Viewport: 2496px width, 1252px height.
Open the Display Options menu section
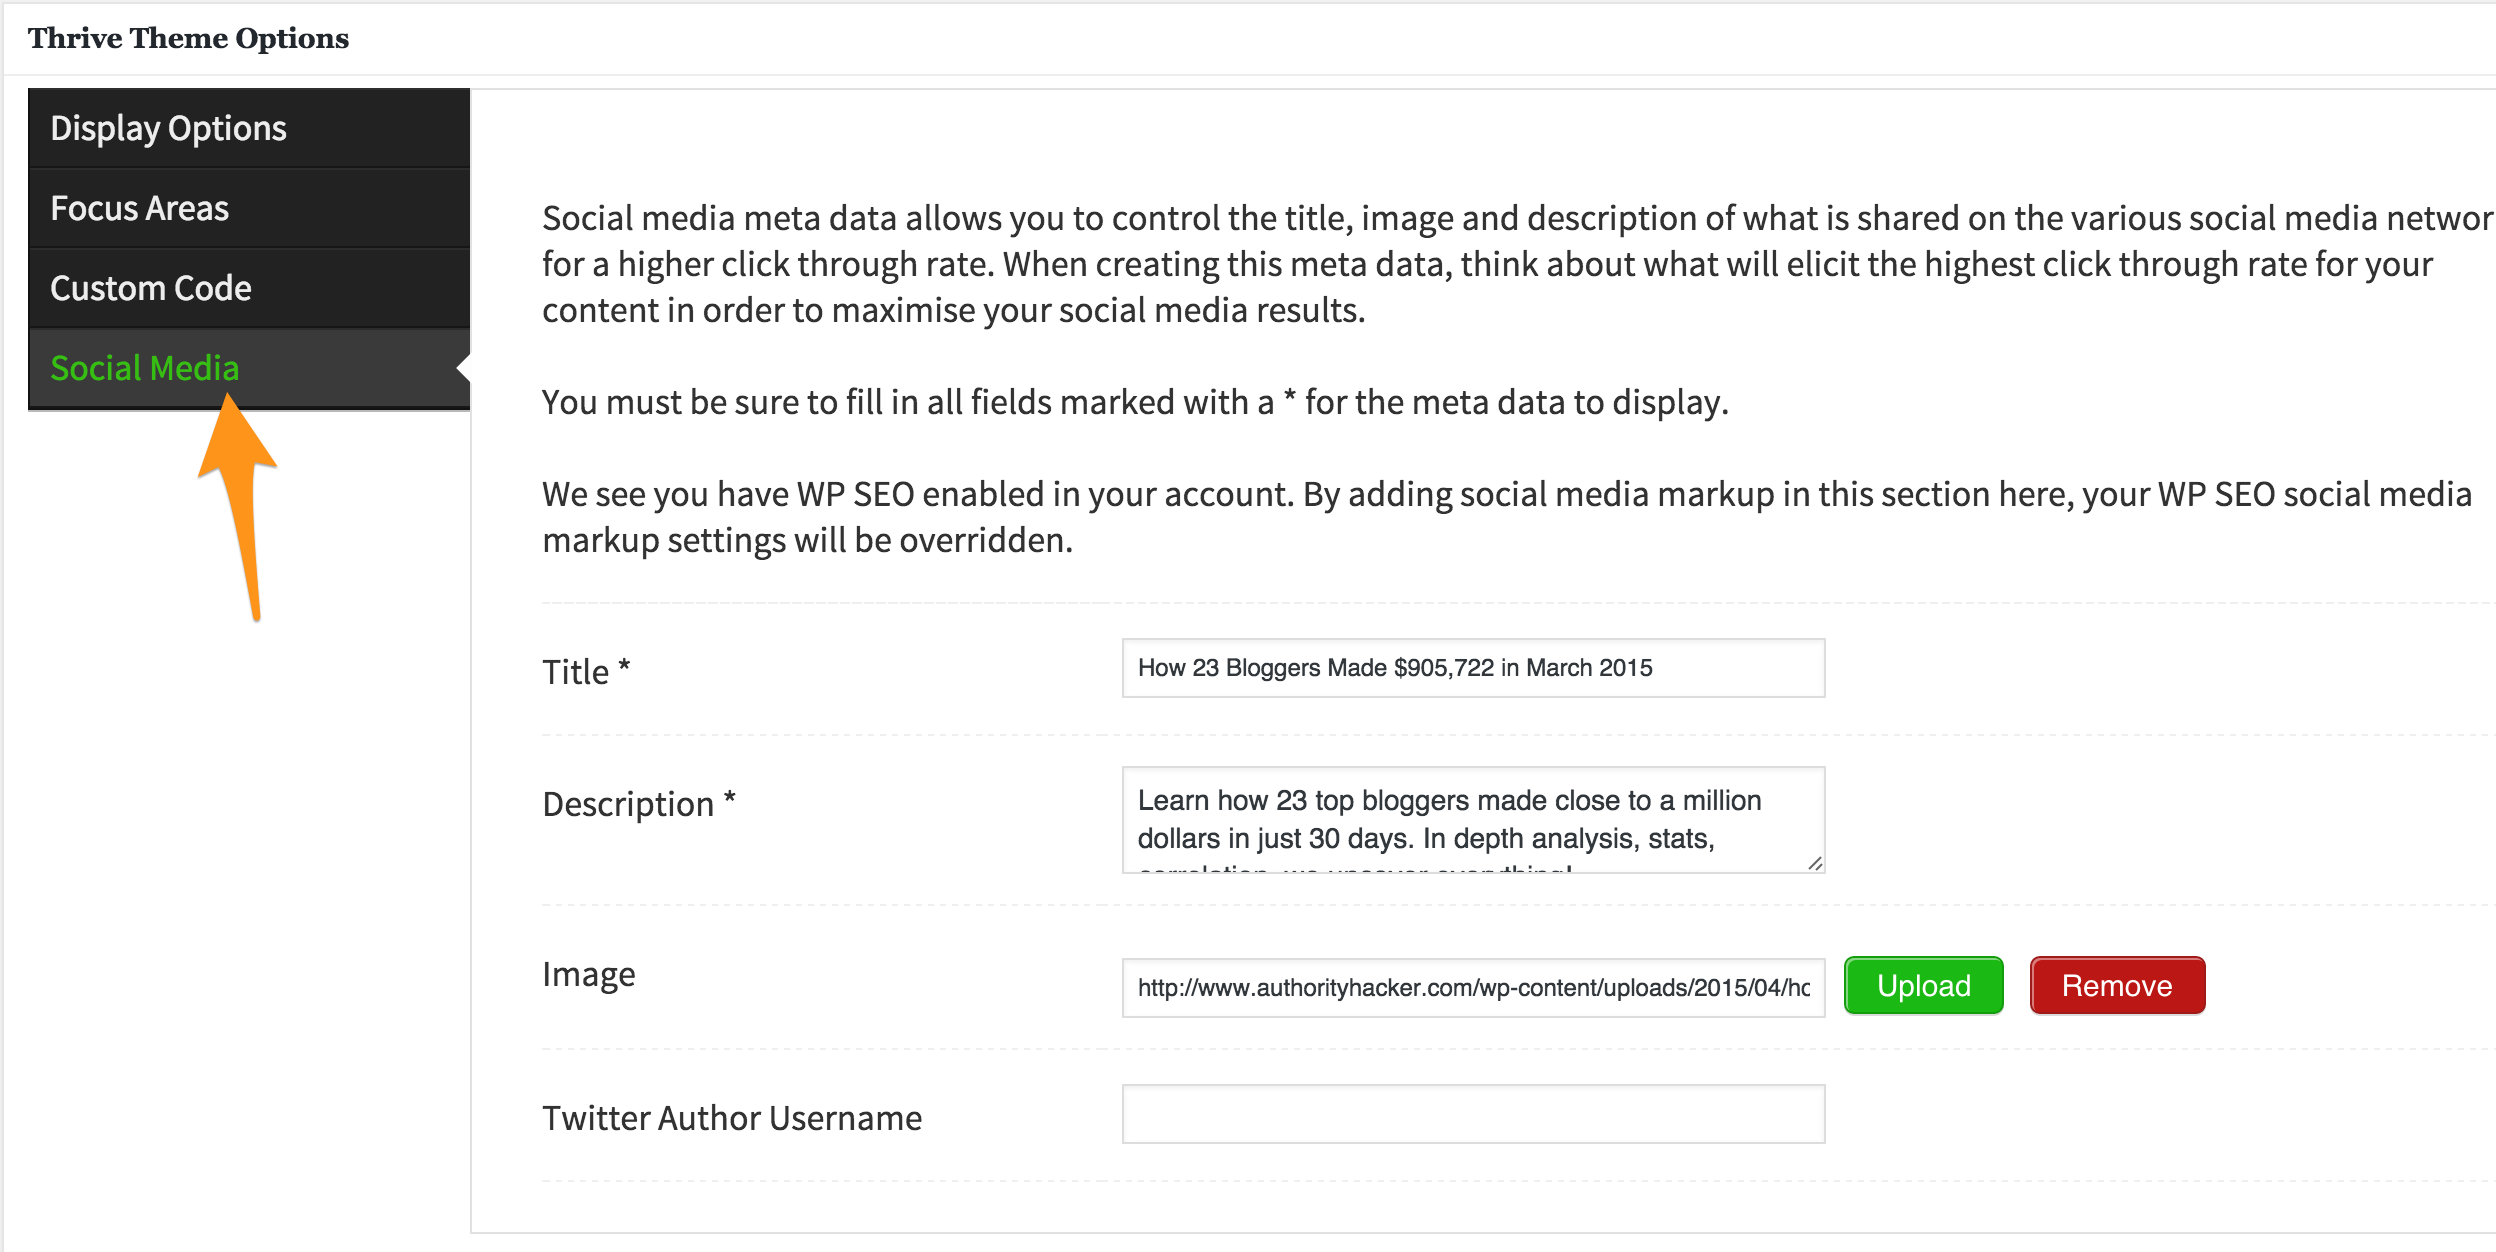pyautogui.click(x=249, y=128)
